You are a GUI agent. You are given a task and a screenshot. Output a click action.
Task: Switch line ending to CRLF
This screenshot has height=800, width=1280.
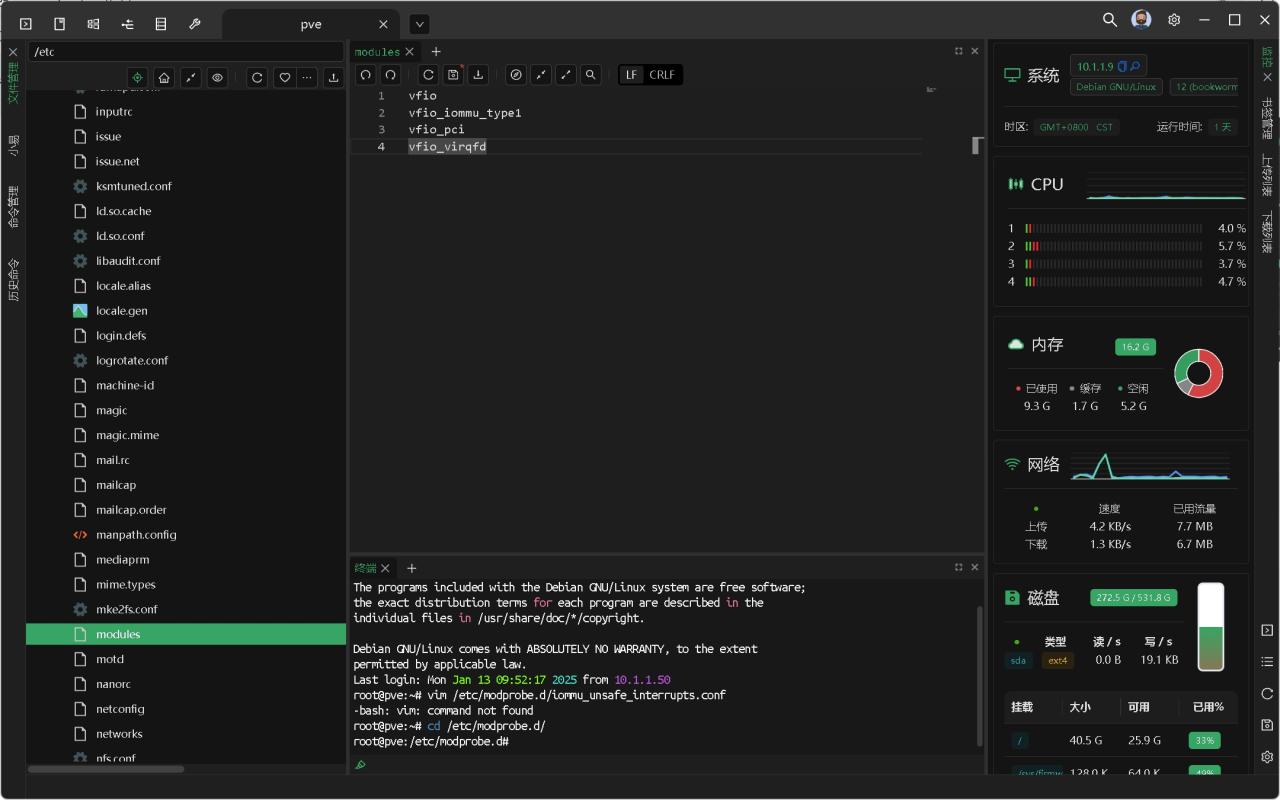click(661, 75)
